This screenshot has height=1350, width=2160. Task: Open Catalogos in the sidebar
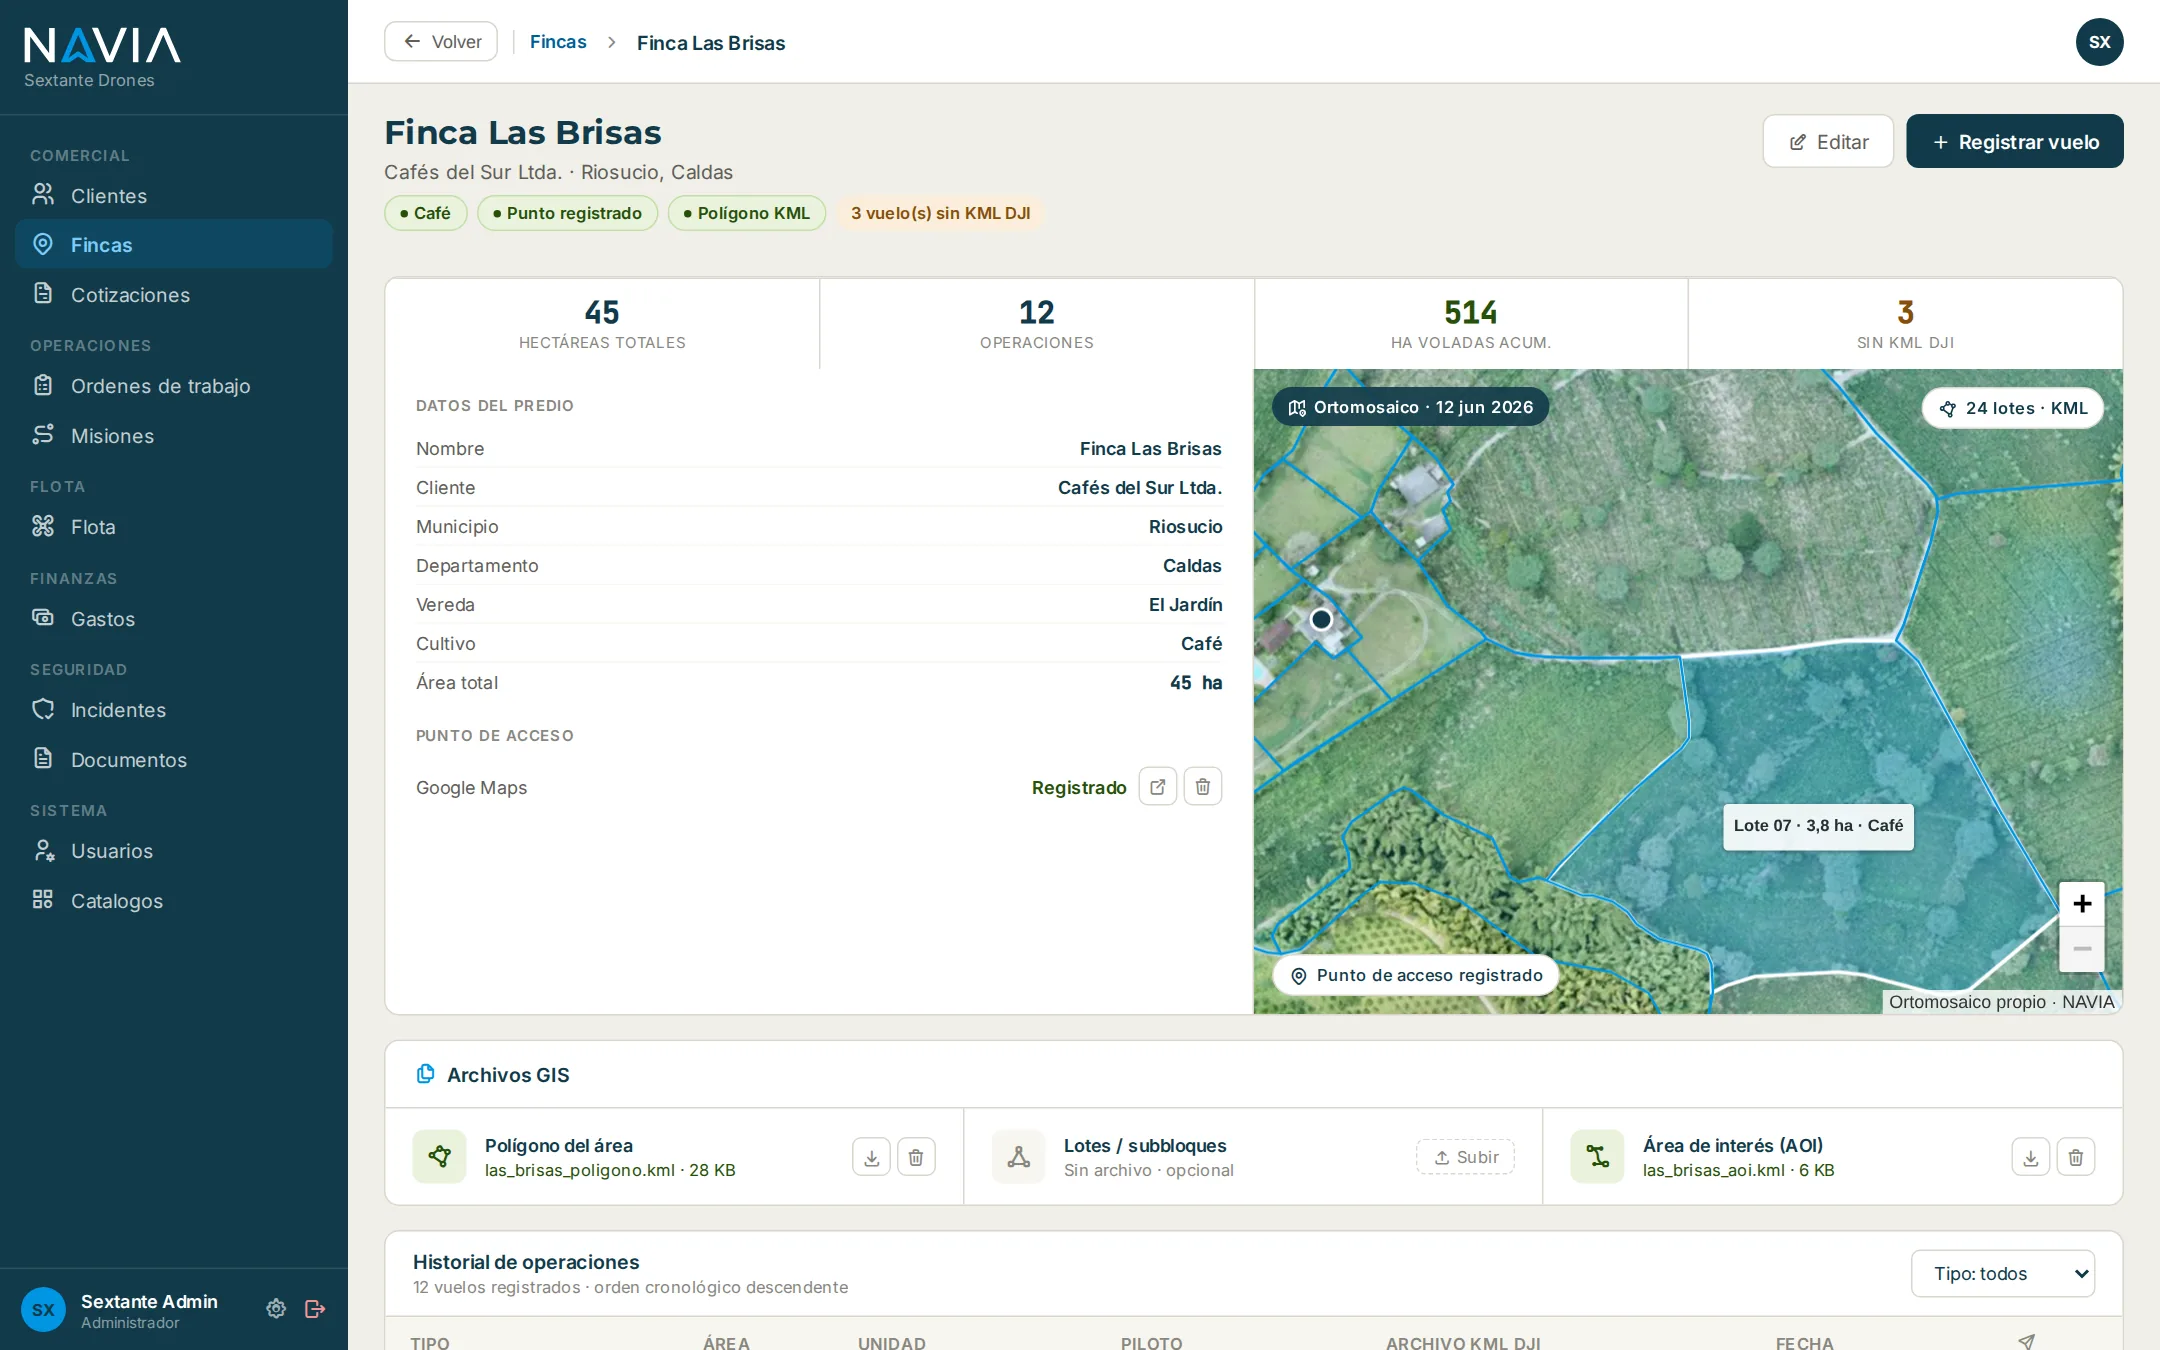point(174,901)
